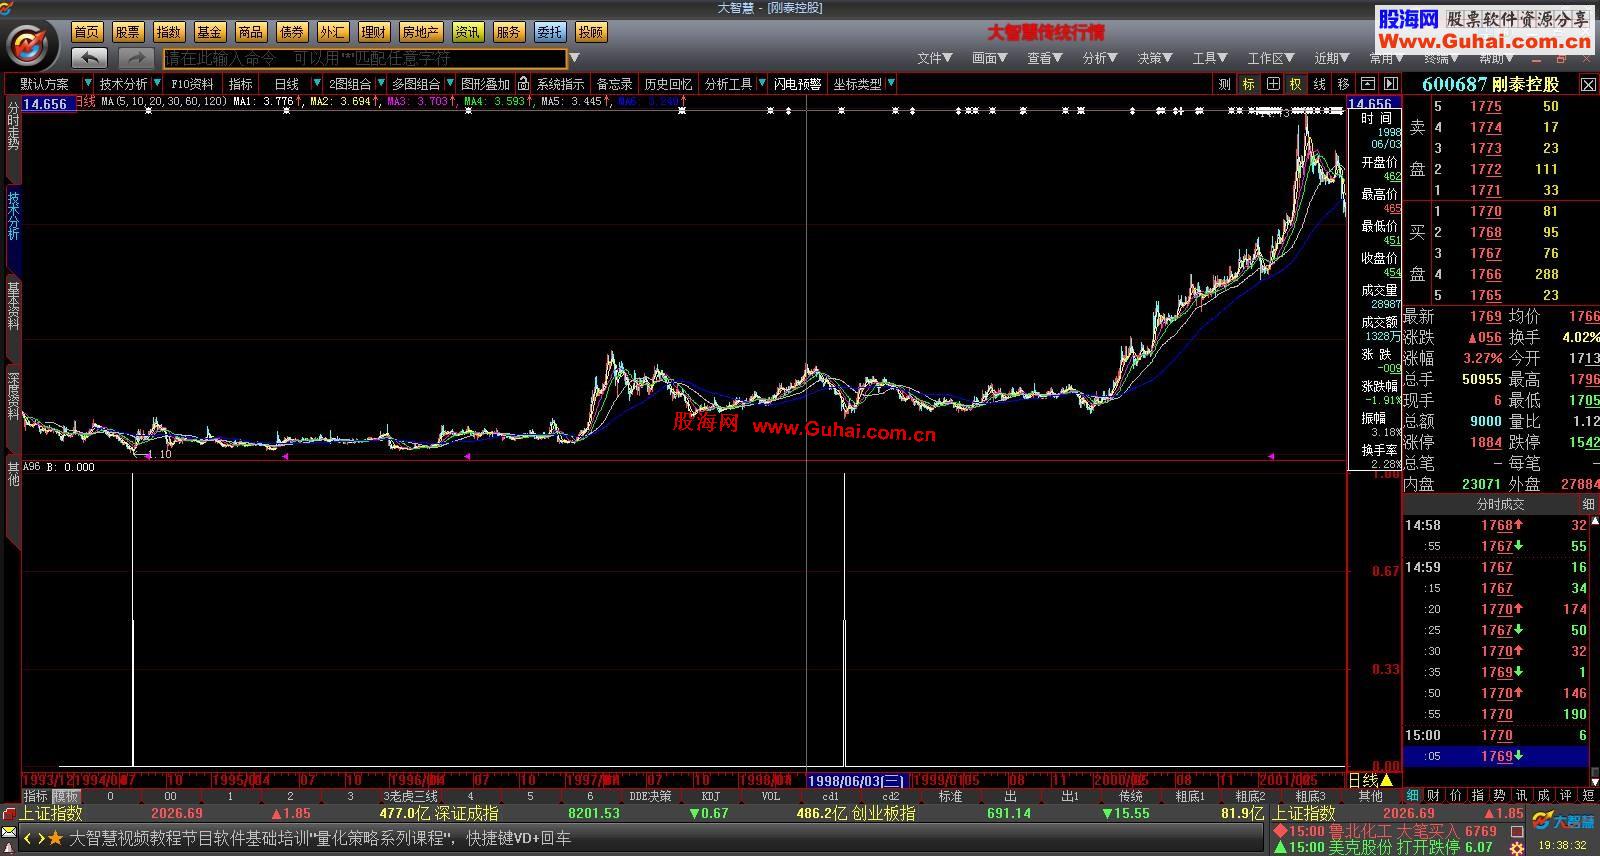Open the 股票 stocks section
Viewport: 1600px width, 856px height.
(x=128, y=32)
